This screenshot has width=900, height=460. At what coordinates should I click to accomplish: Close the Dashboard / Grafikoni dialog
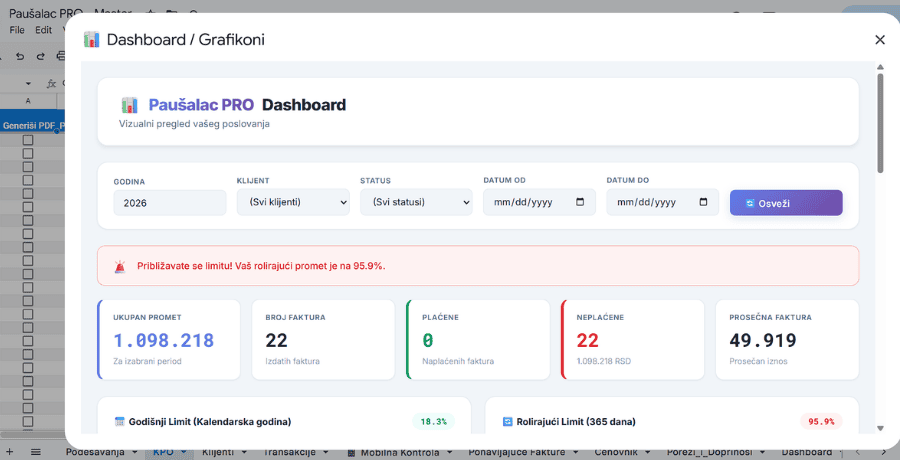pos(880,40)
